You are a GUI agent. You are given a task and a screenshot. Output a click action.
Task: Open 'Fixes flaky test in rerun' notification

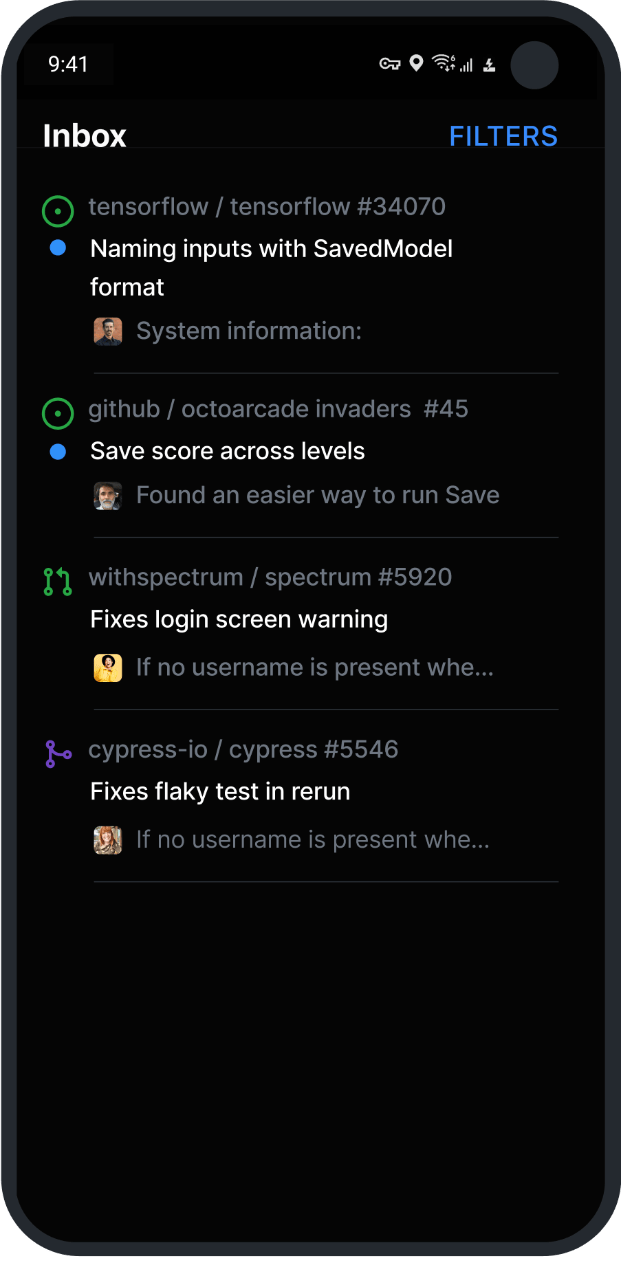(220, 791)
